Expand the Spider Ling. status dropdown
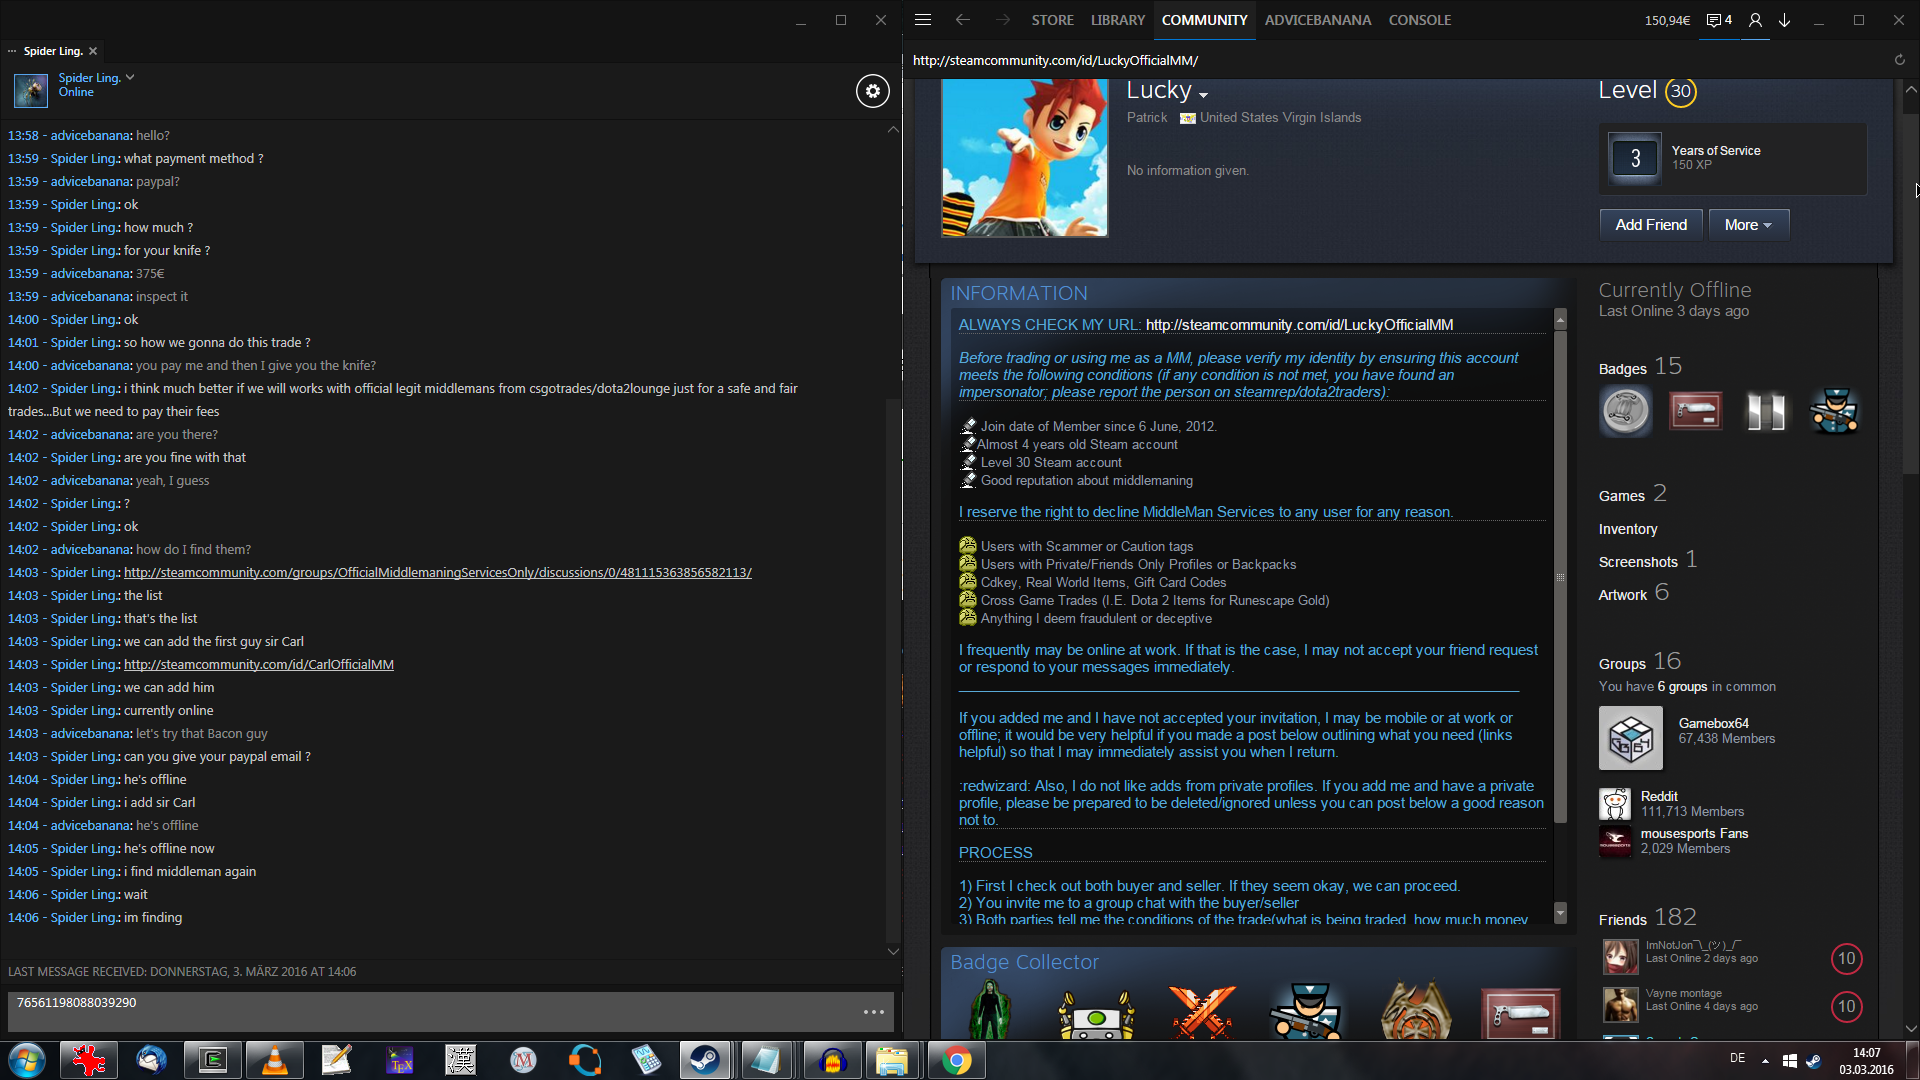This screenshot has height=1080, width=1920. pos(130,77)
